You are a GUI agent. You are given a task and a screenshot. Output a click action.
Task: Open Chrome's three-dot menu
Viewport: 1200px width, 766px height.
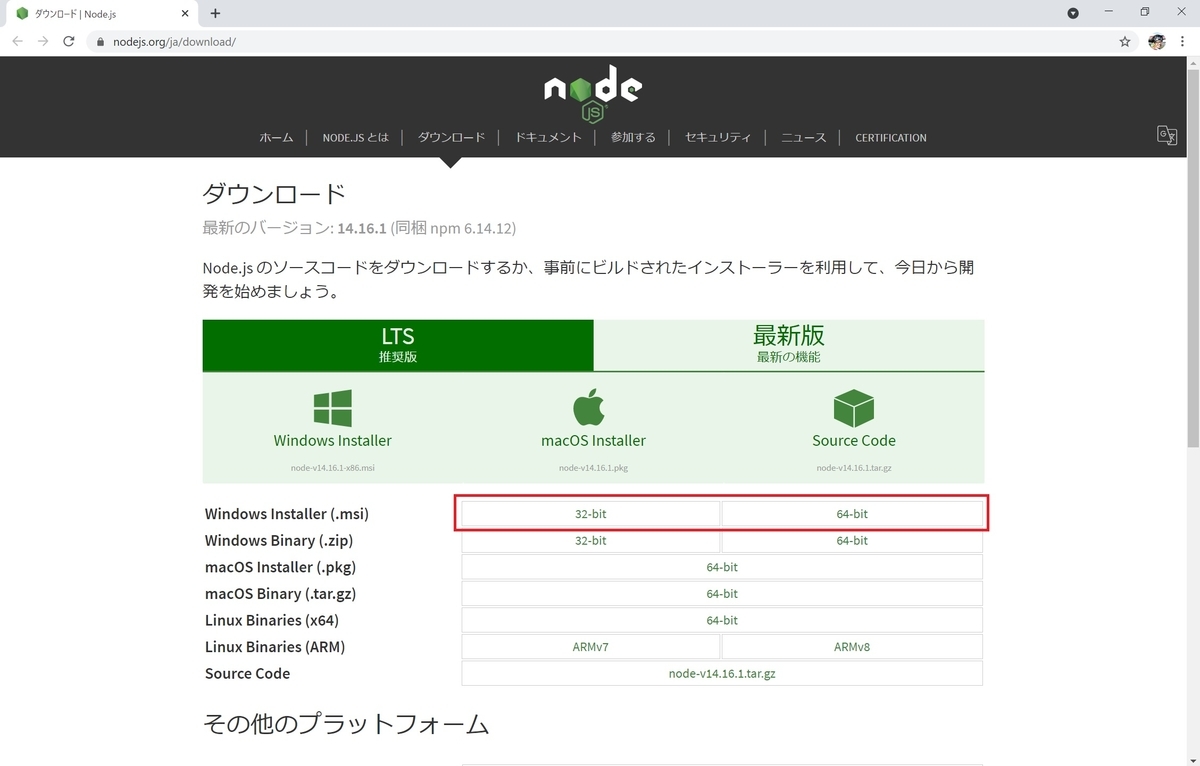1184,42
